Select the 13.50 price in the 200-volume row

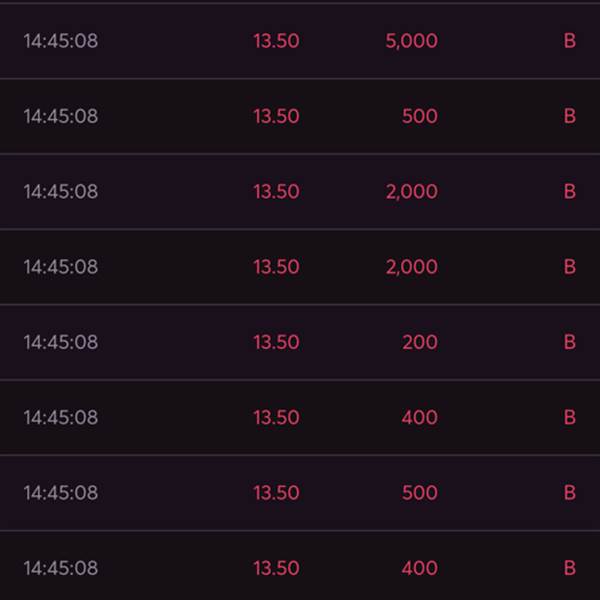pos(276,342)
